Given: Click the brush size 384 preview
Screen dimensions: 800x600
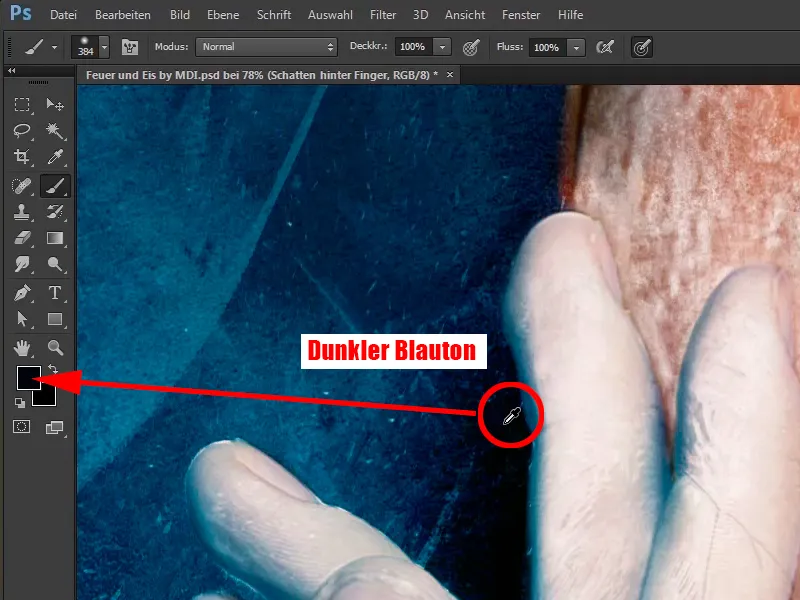Looking at the screenshot, I should [x=85, y=47].
